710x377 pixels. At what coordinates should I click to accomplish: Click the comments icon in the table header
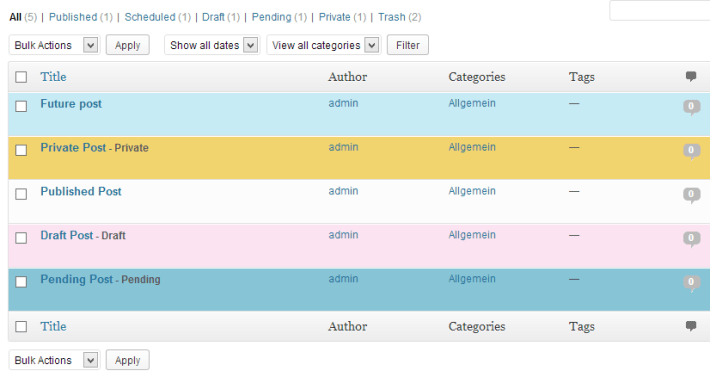691,76
